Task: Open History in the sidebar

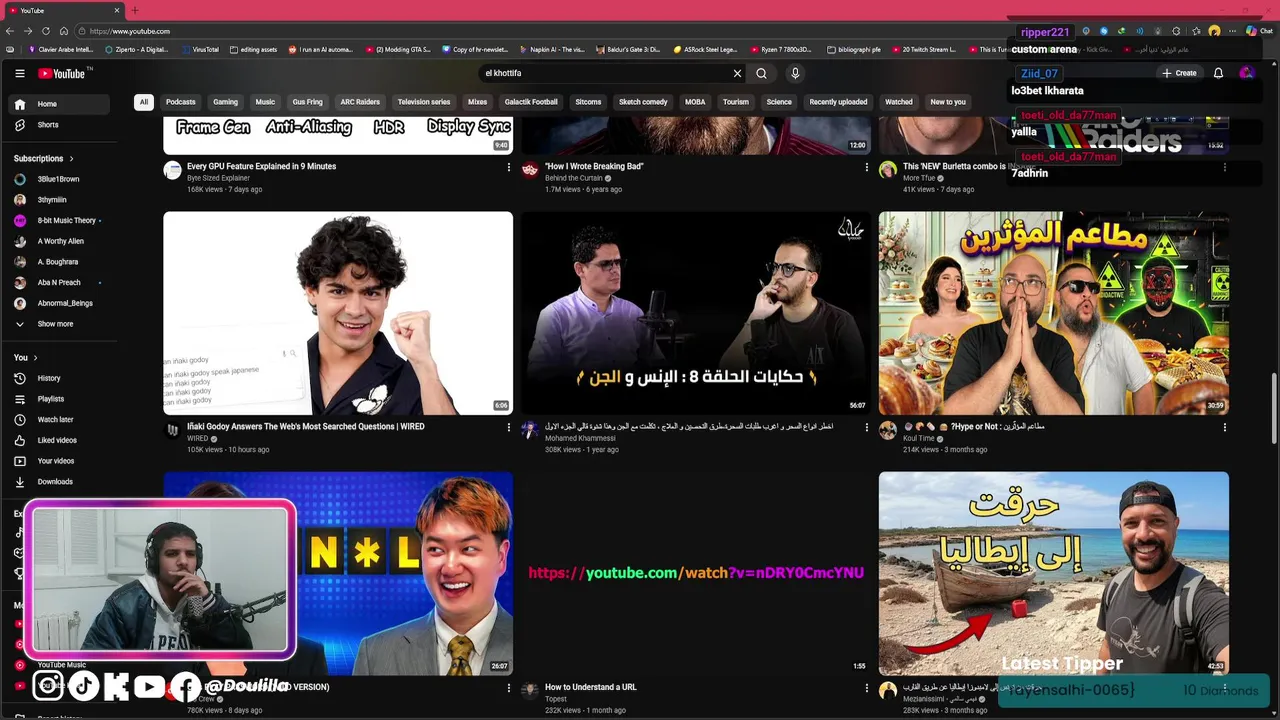Action: tap(59, 378)
